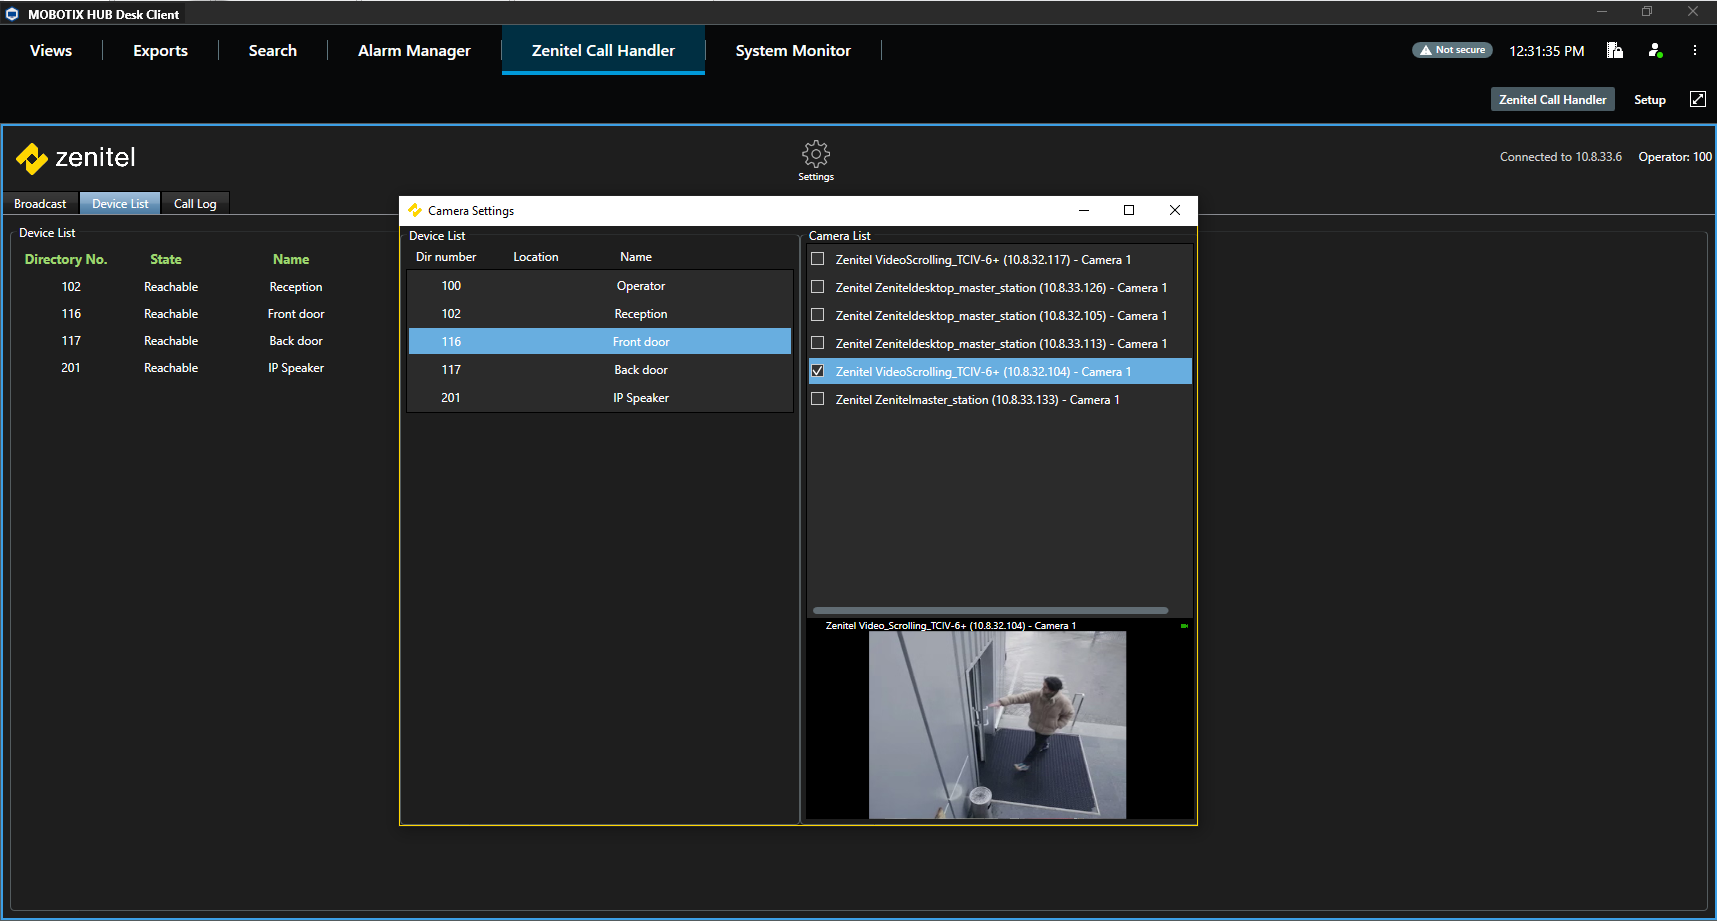Screen dimensions: 1717x921
Task: Go to the Alarm Manager tab
Action: point(414,51)
